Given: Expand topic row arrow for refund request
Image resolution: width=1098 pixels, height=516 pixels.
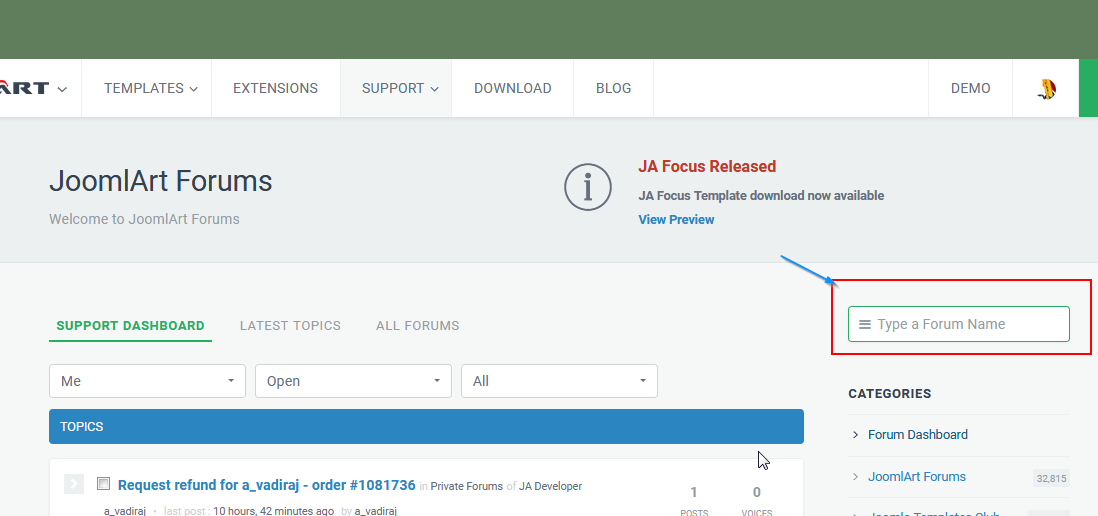Looking at the screenshot, I should pos(74,484).
